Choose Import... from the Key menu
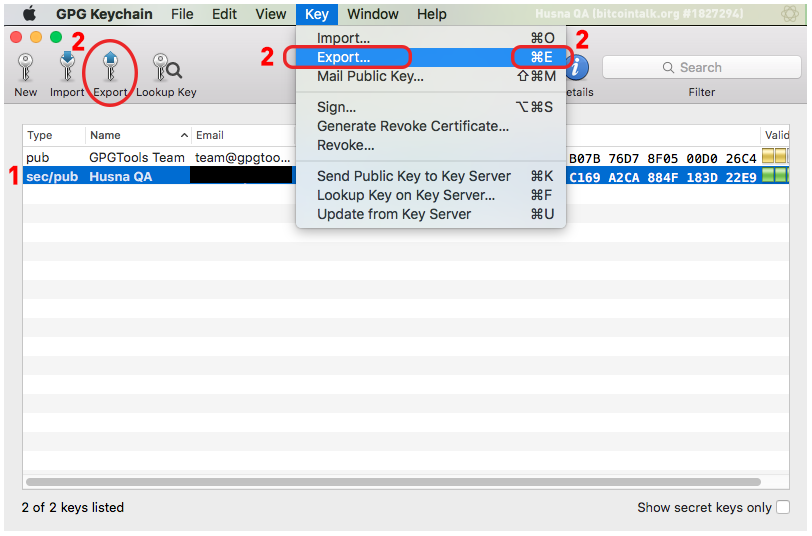Image resolution: width=812 pixels, height=536 pixels. point(430,38)
